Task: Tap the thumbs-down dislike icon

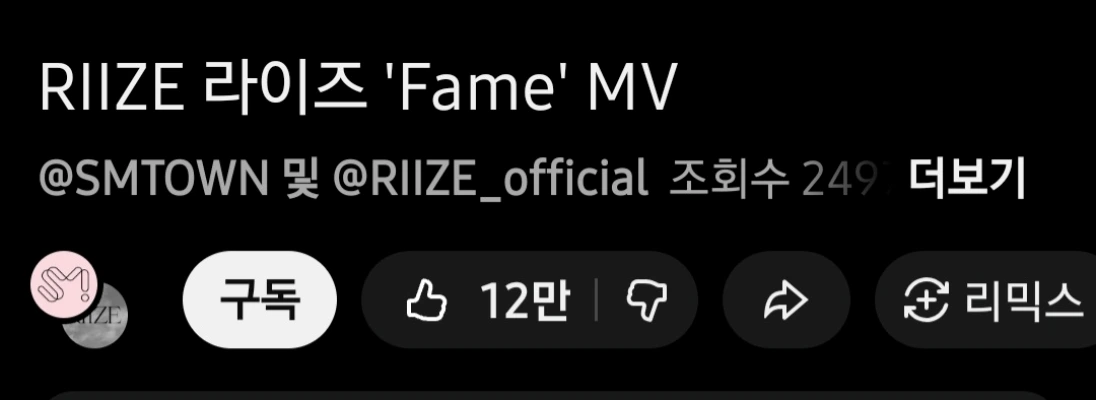Action: click(x=646, y=301)
